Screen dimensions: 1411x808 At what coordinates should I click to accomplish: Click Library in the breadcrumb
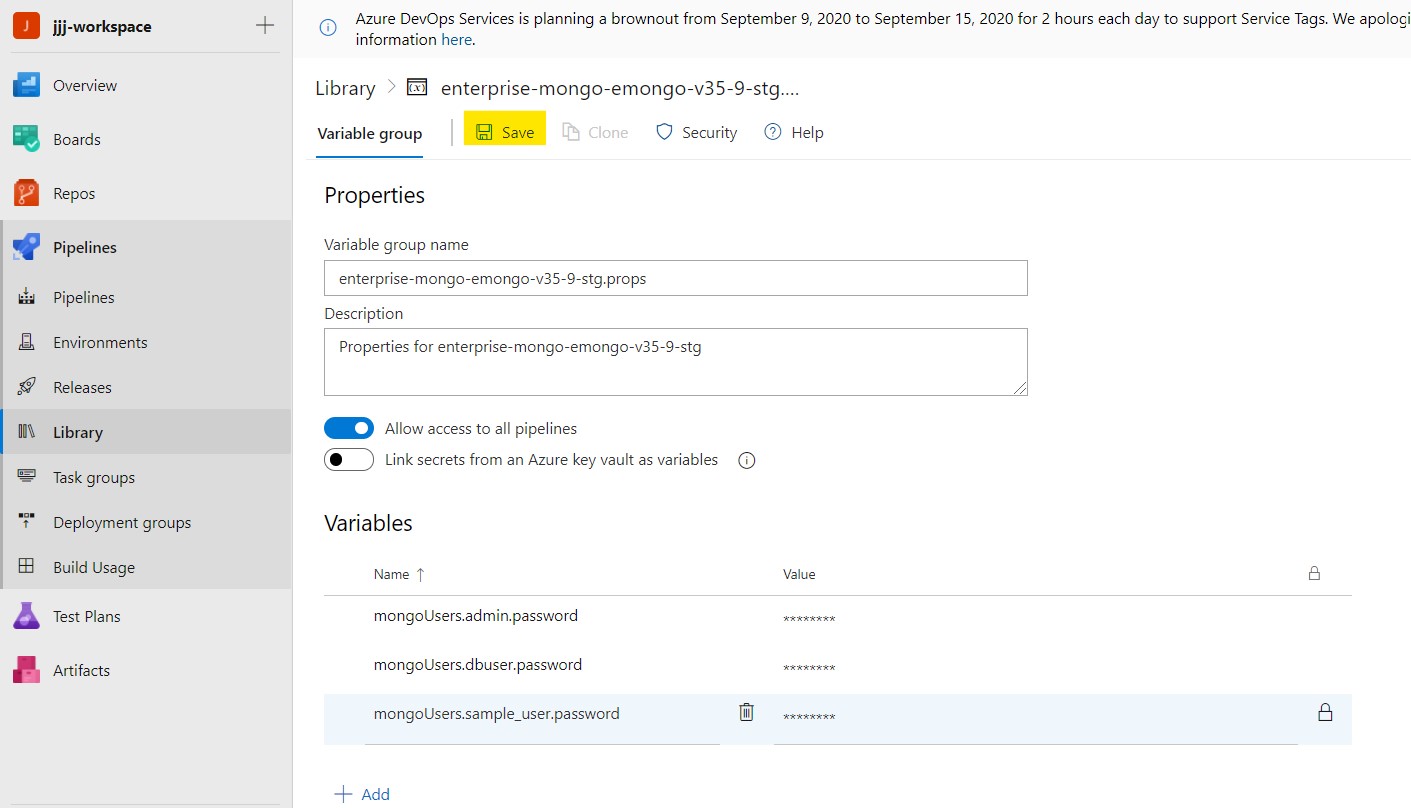point(345,88)
